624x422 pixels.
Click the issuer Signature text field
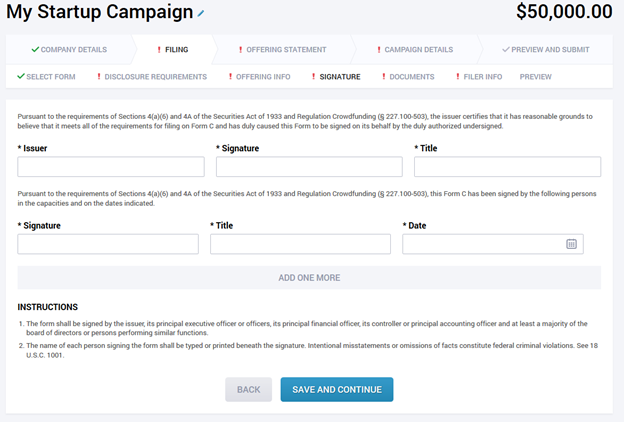[x=309, y=166]
